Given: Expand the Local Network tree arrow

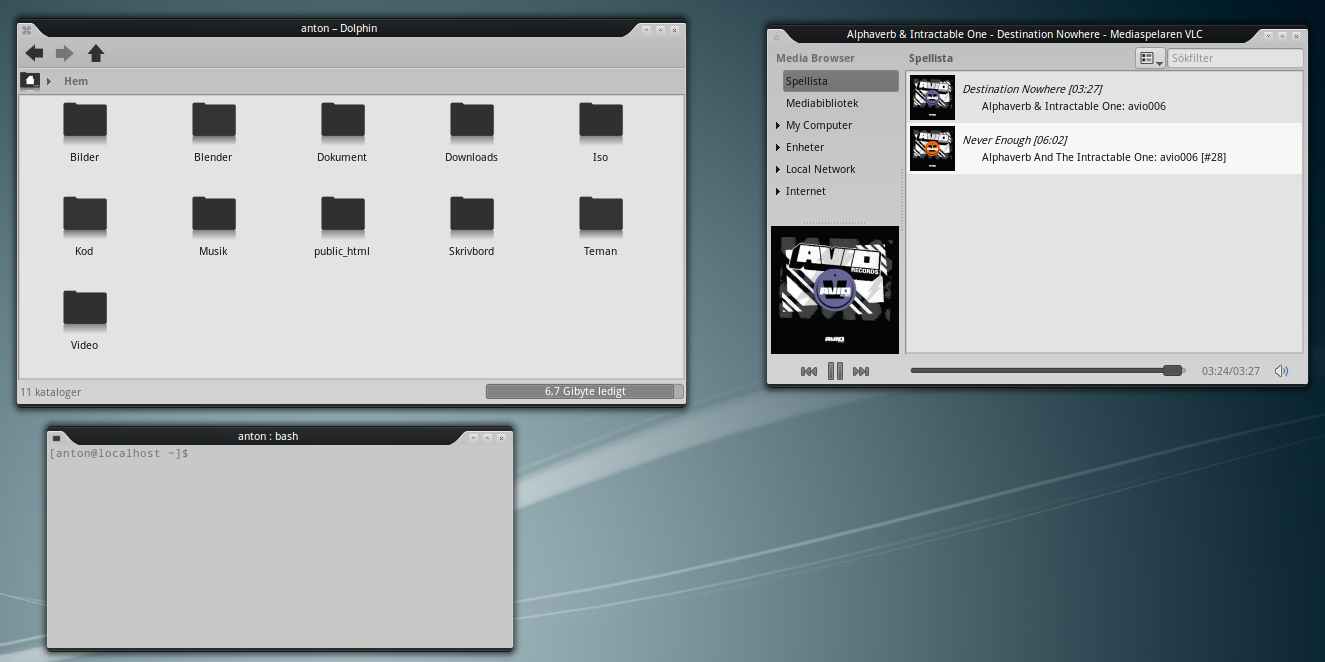Looking at the screenshot, I should click(778, 169).
